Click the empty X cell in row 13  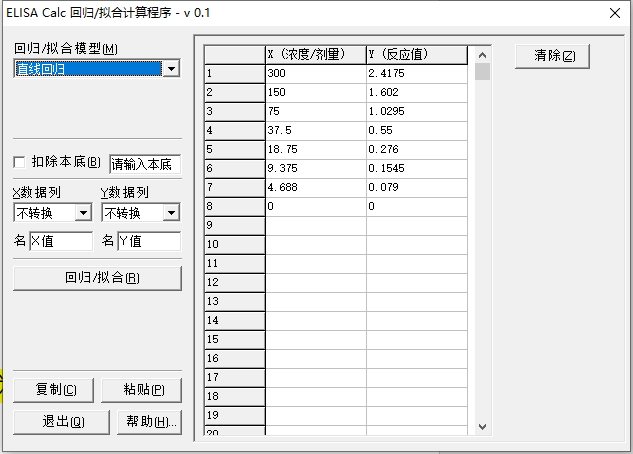[316, 301]
